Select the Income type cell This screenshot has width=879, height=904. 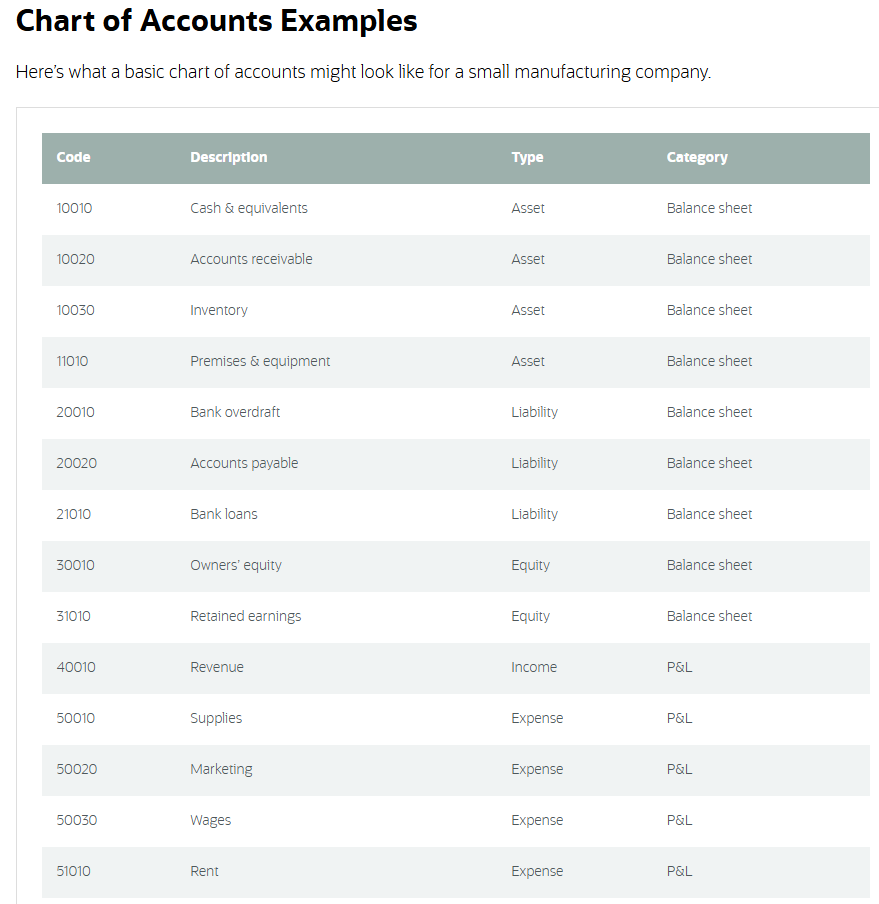[534, 667]
